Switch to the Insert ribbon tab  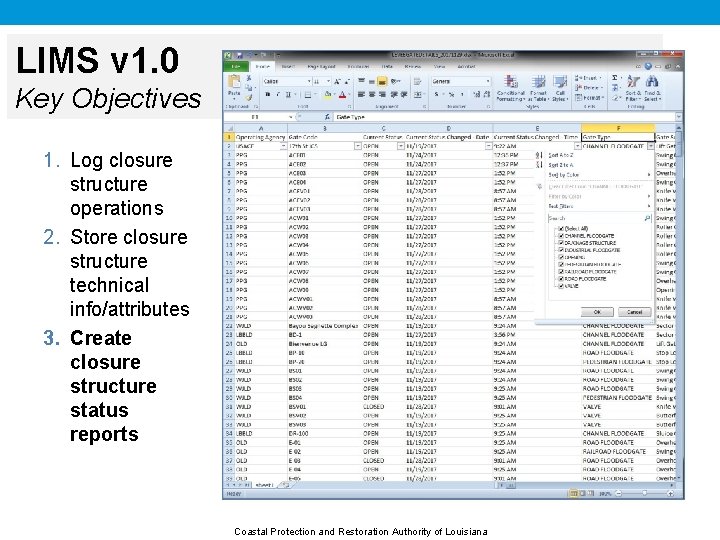[x=288, y=67]
